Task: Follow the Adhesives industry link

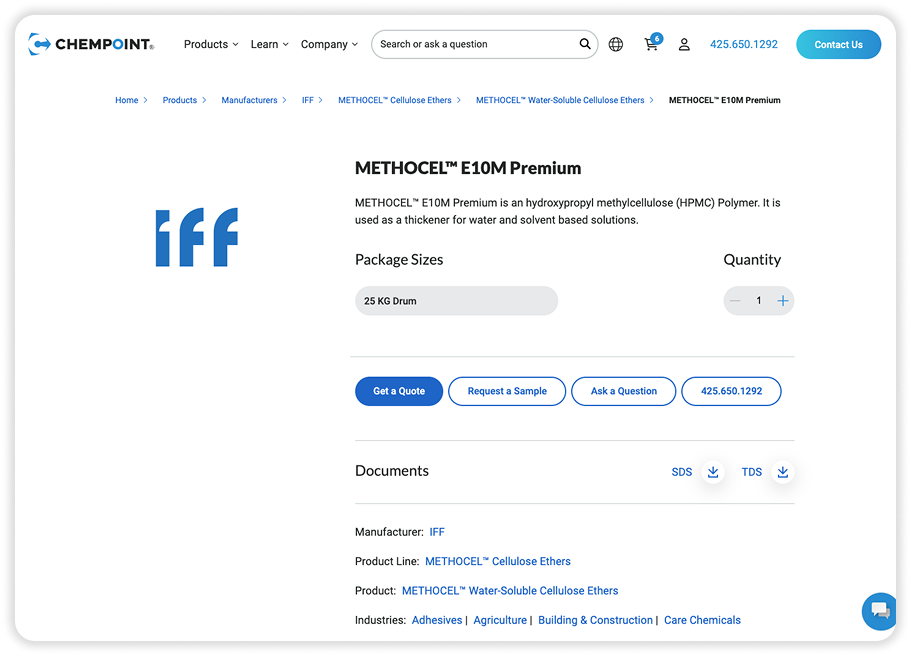Action: pyautogui.click(x=437, y=620)
